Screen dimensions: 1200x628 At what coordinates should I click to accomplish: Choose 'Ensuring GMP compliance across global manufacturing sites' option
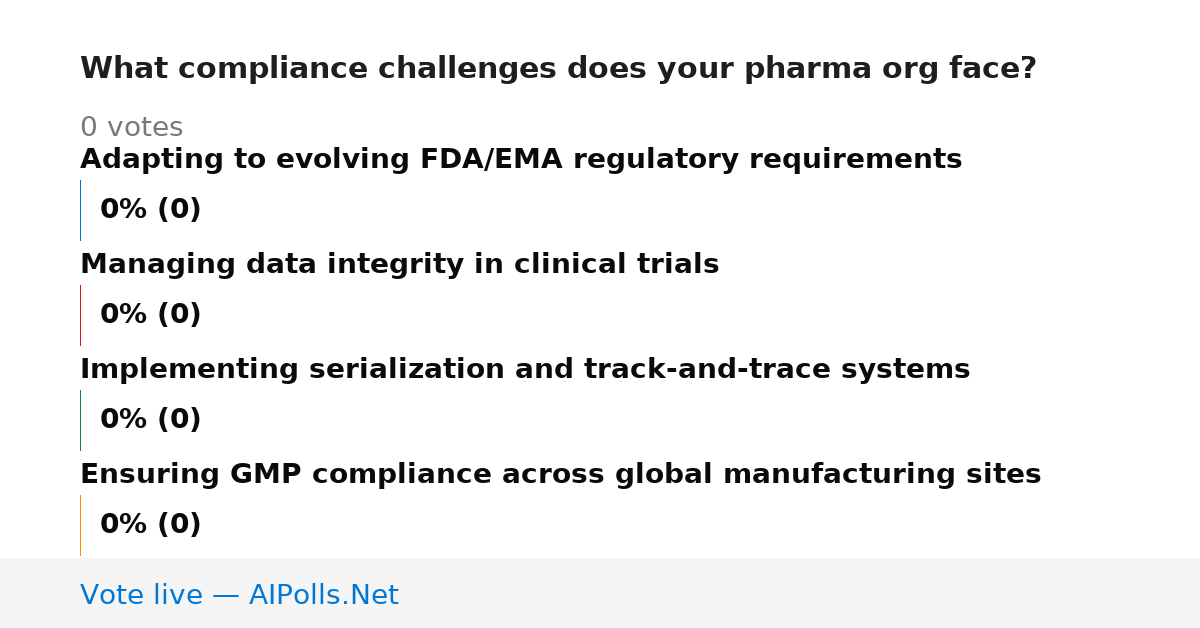560,474
